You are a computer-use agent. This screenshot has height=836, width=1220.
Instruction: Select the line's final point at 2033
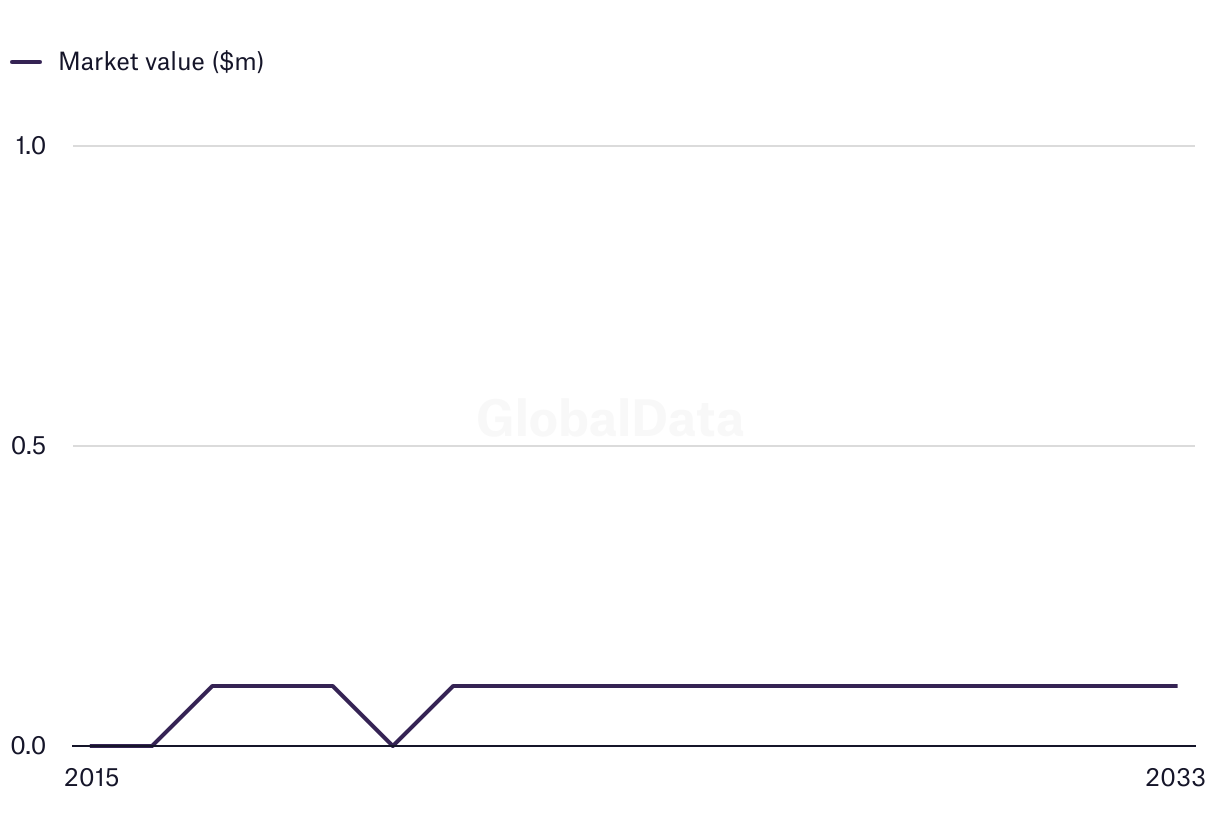1176,686
